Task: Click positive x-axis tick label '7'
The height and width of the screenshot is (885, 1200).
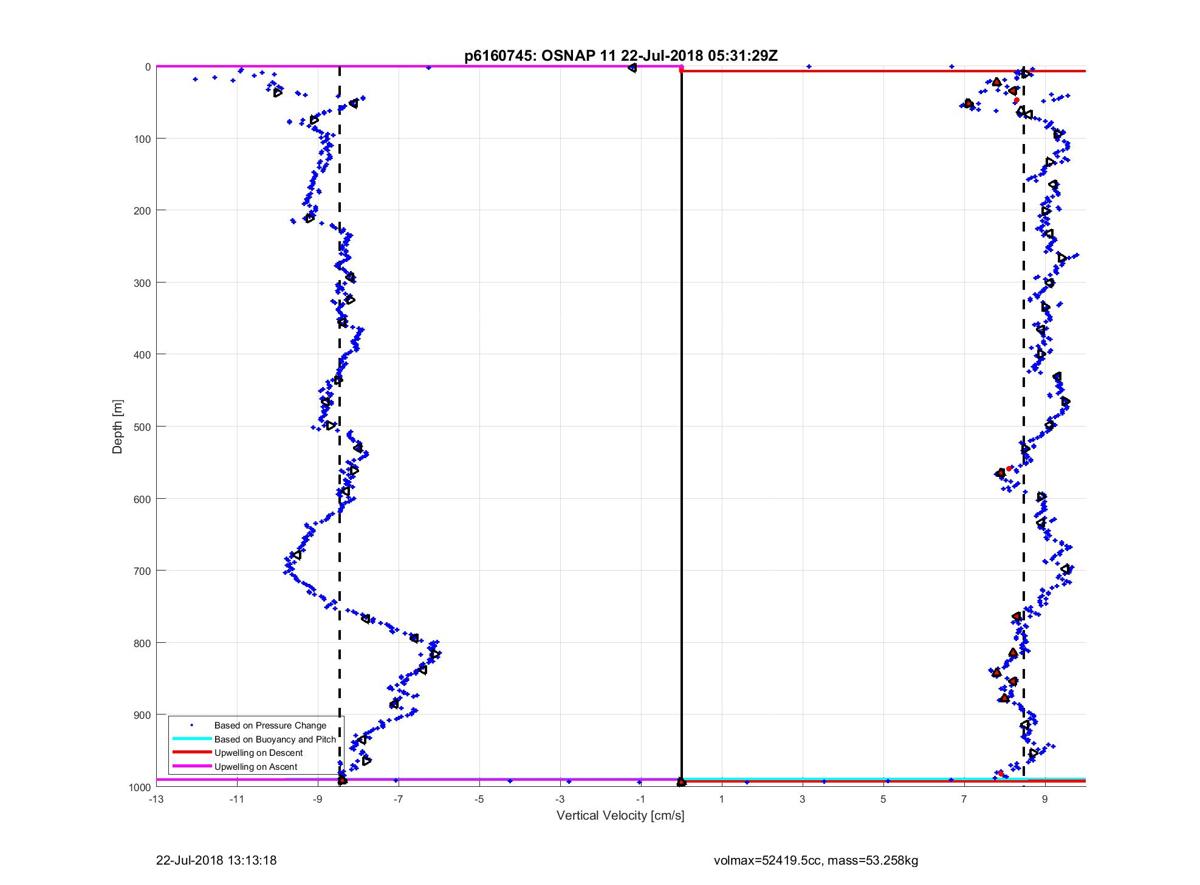Action: (x=965, y=799)
